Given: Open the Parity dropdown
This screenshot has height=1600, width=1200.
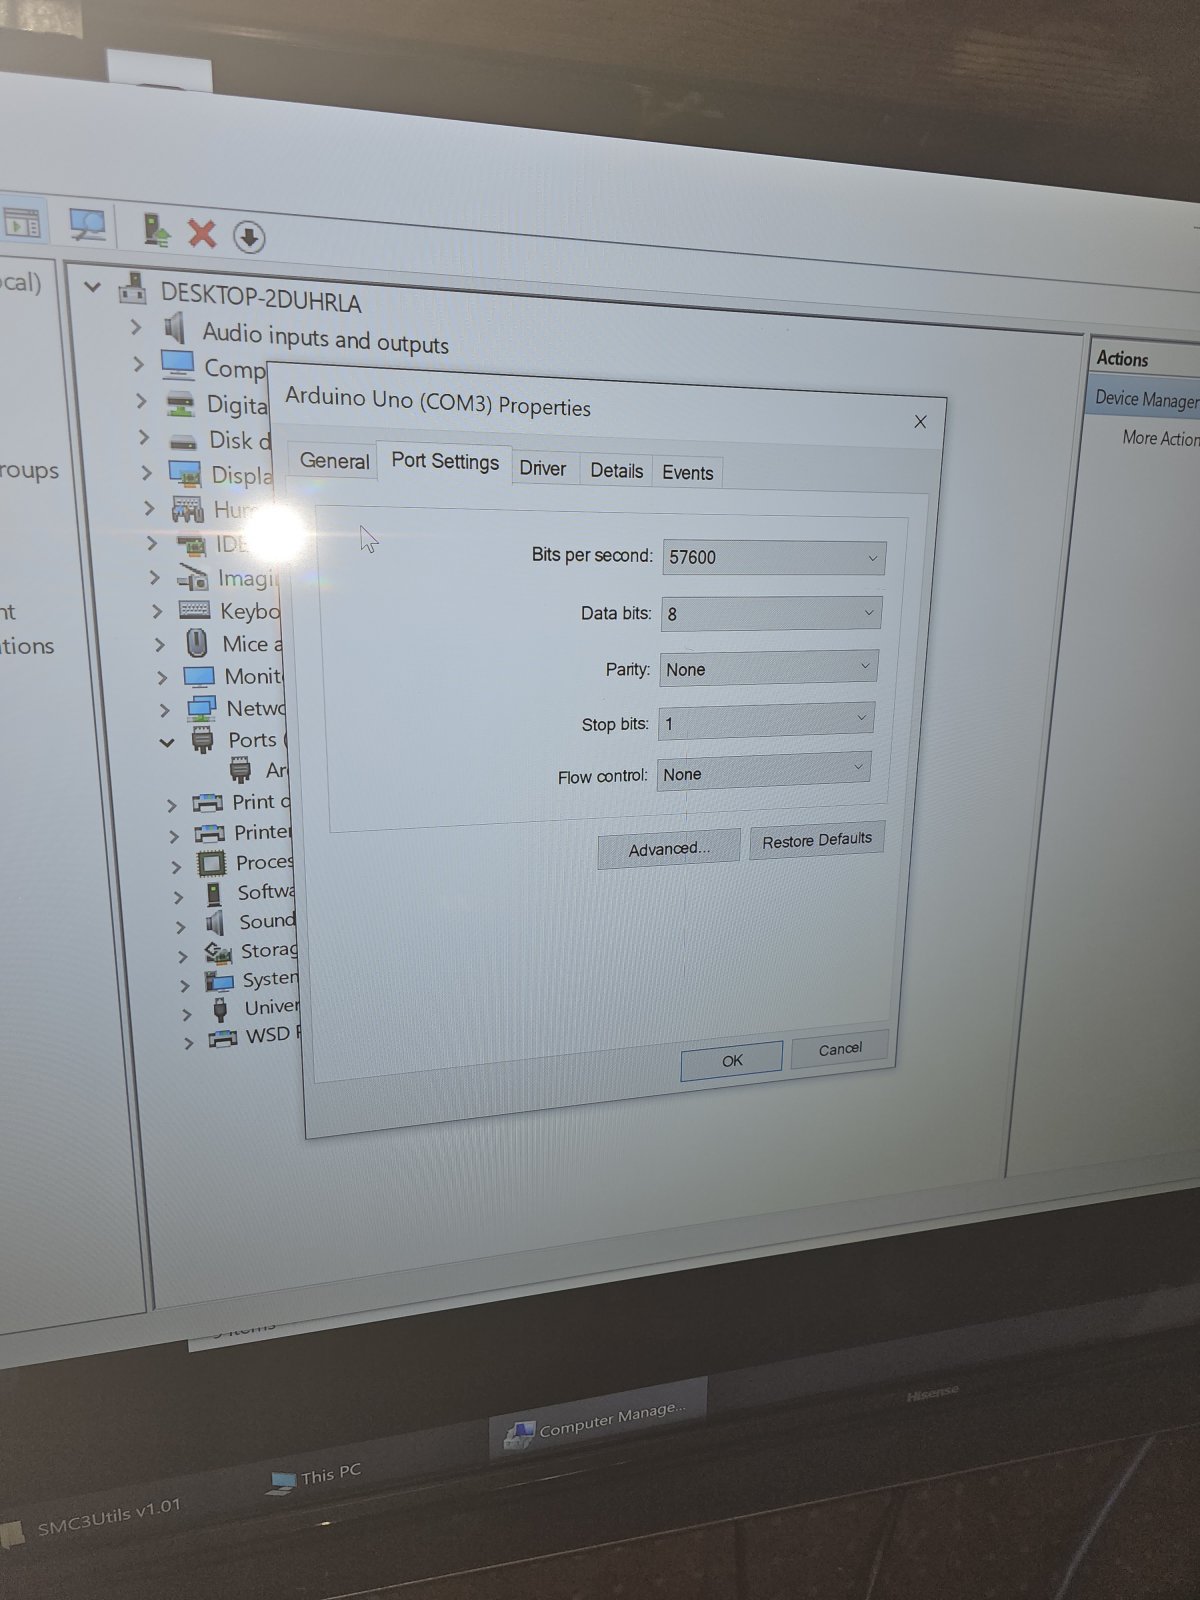Looking at the screenshot, I should tap(768, 668).
